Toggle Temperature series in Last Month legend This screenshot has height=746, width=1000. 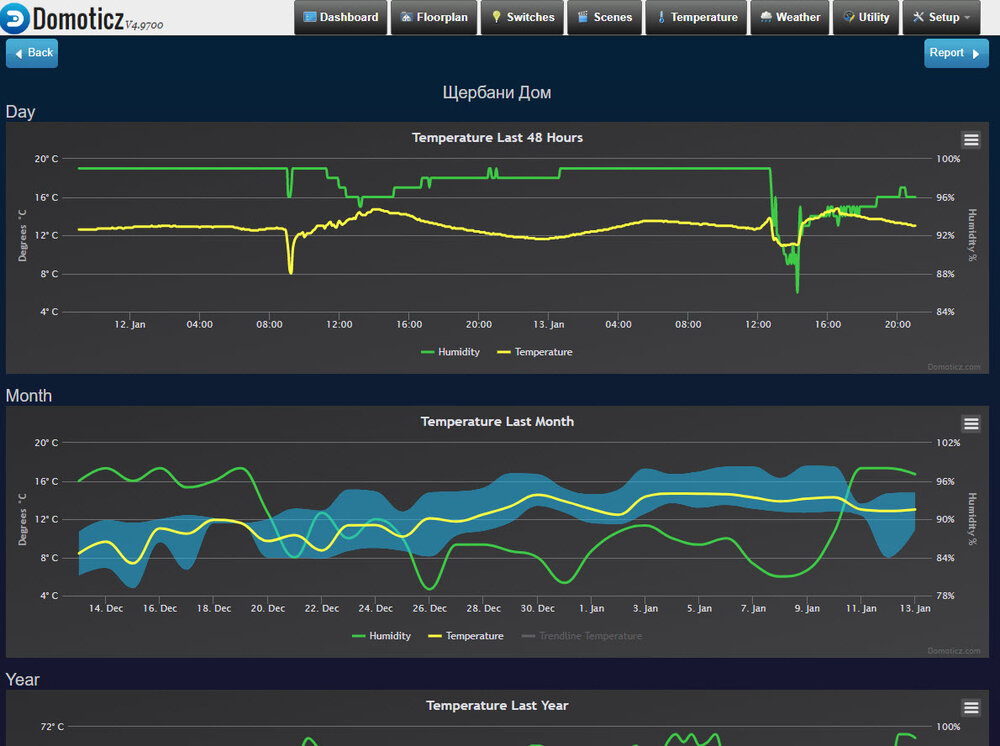466,636
